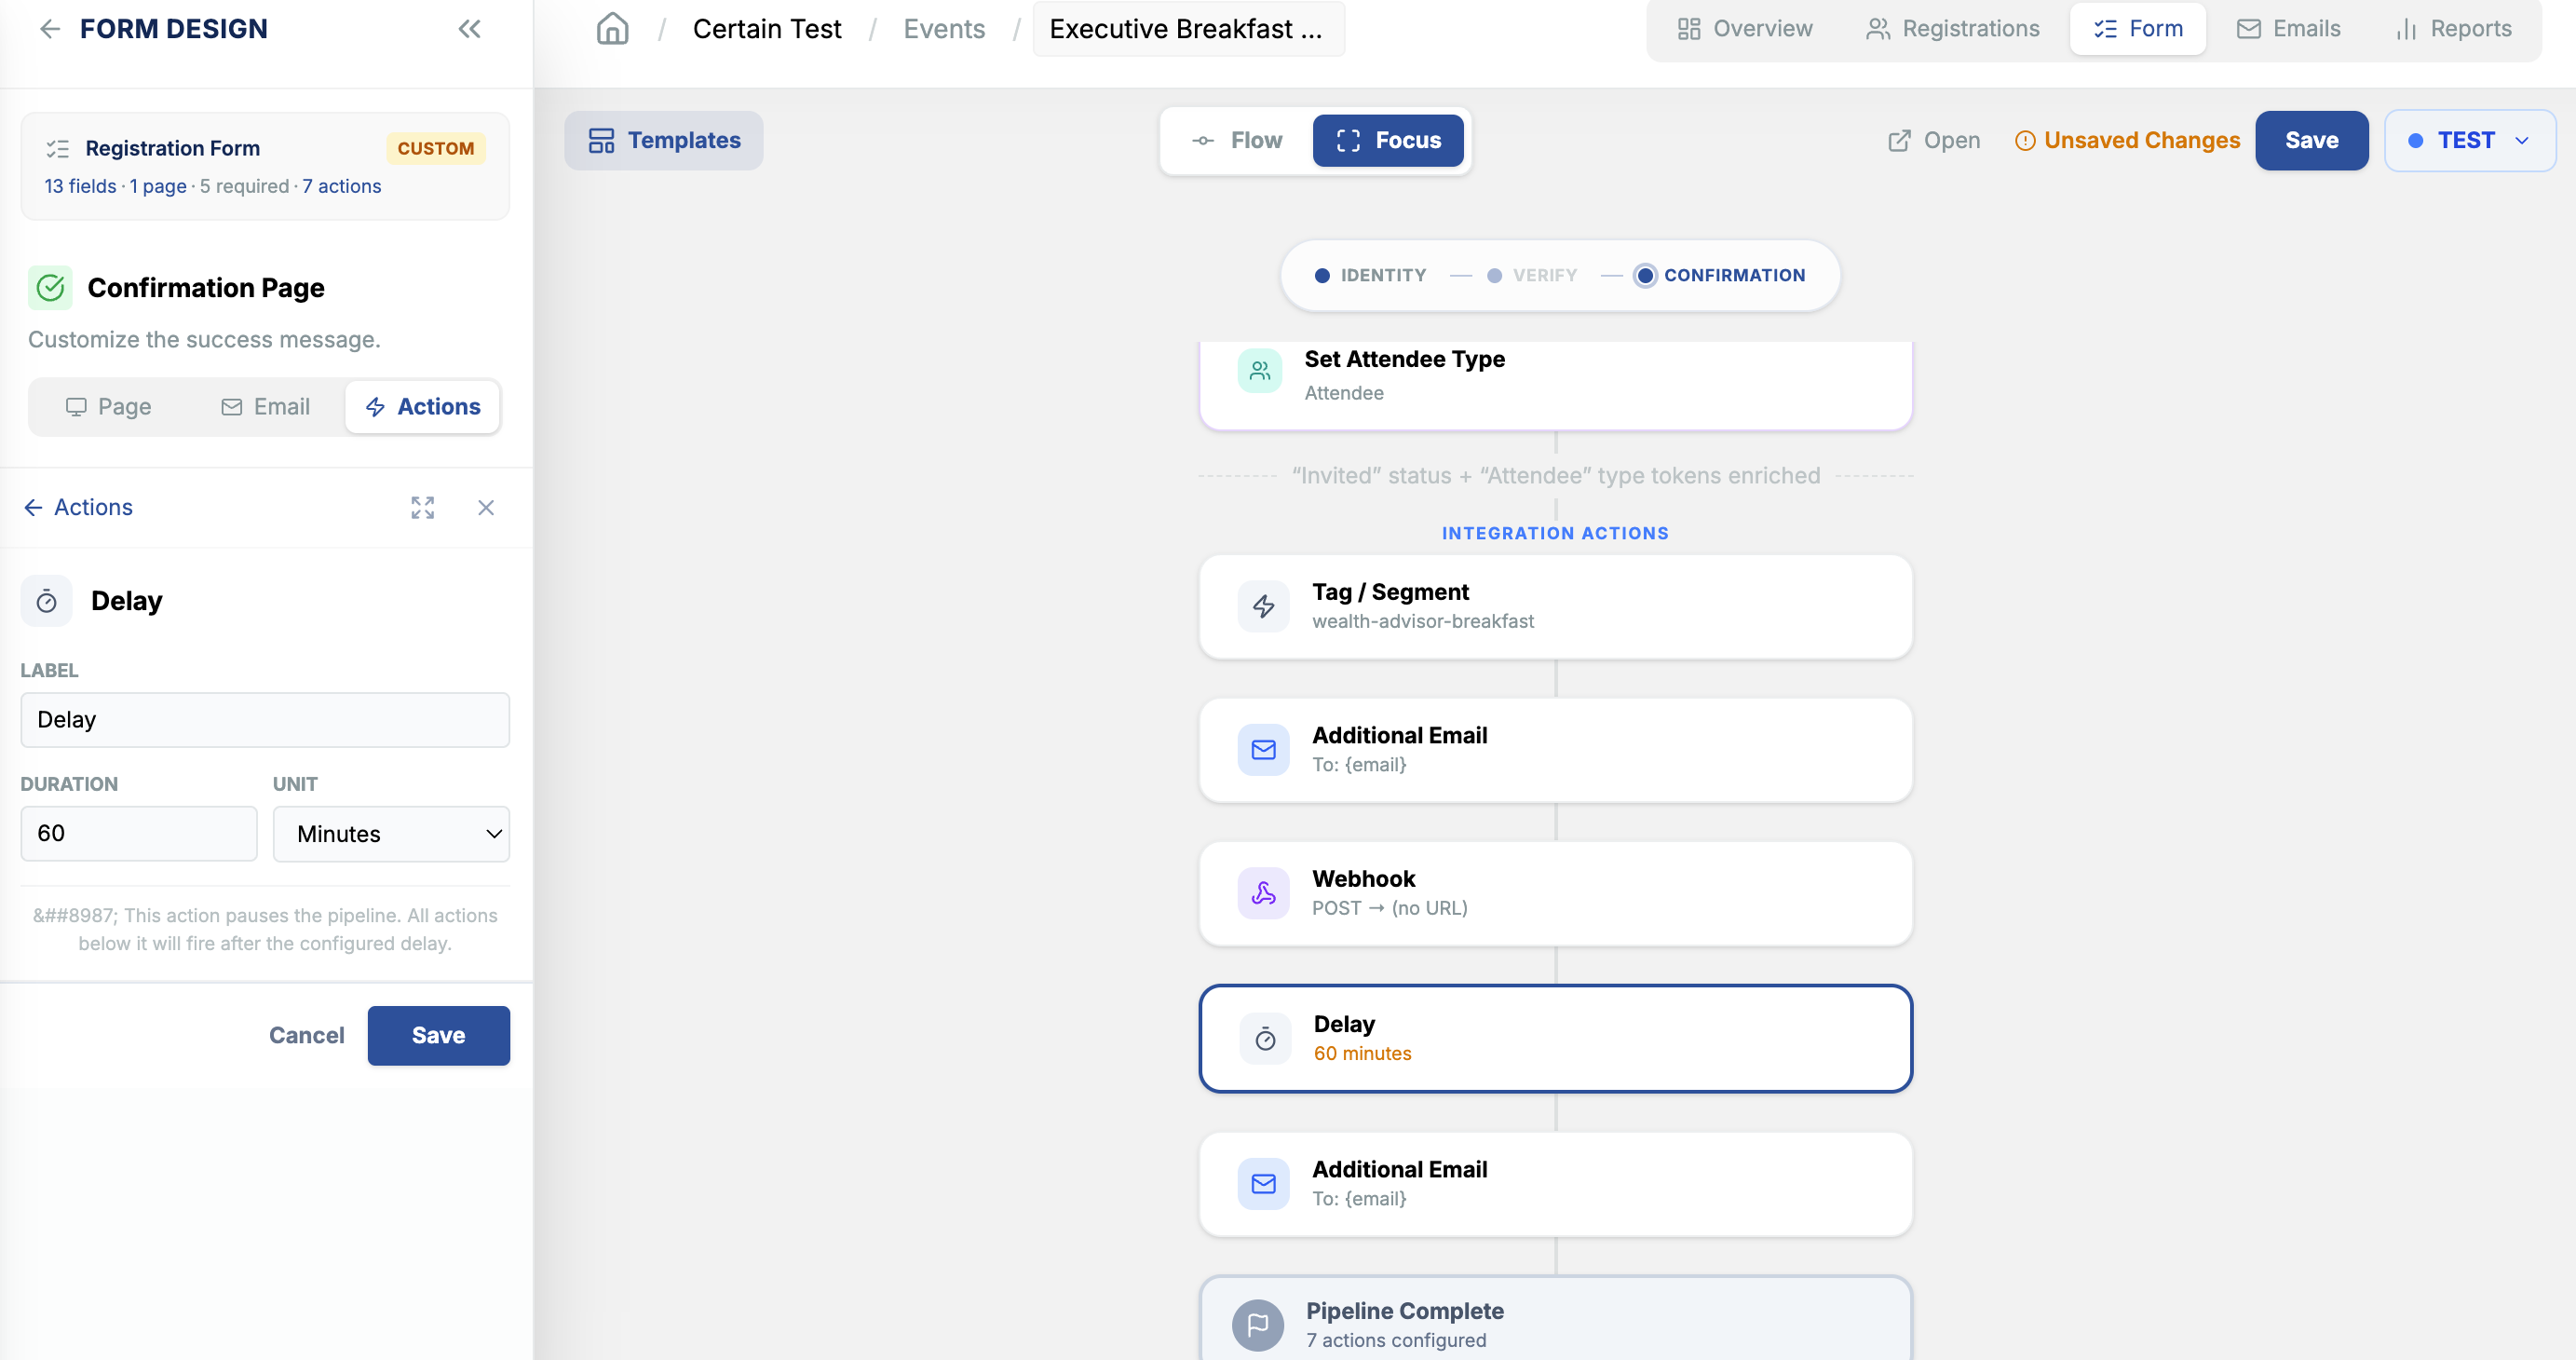
Task: Go back to the Actions list
Action: point(78,508)
